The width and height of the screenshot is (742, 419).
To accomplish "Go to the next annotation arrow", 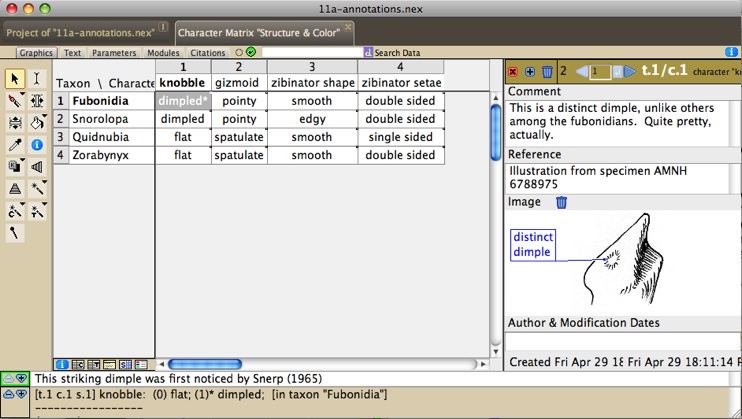I will [629, 72].
